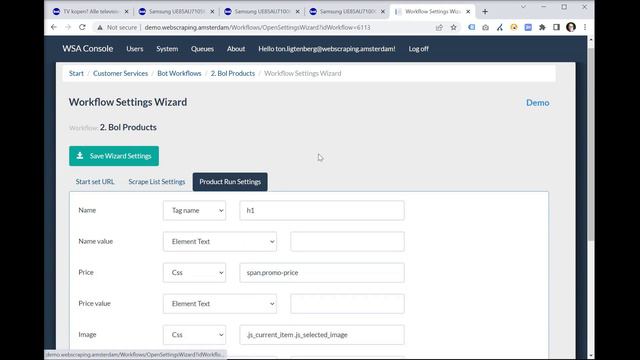Open the extensions puzzle icon
The image size is (640, 360).
542,27
